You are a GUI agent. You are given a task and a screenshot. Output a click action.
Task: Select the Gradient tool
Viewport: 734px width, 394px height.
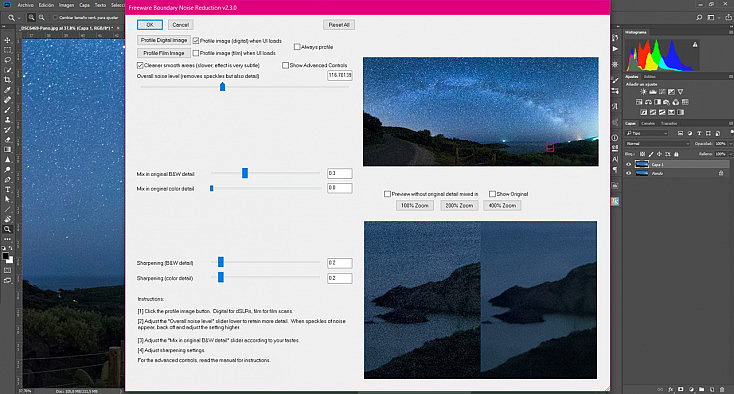coord(7,150)
